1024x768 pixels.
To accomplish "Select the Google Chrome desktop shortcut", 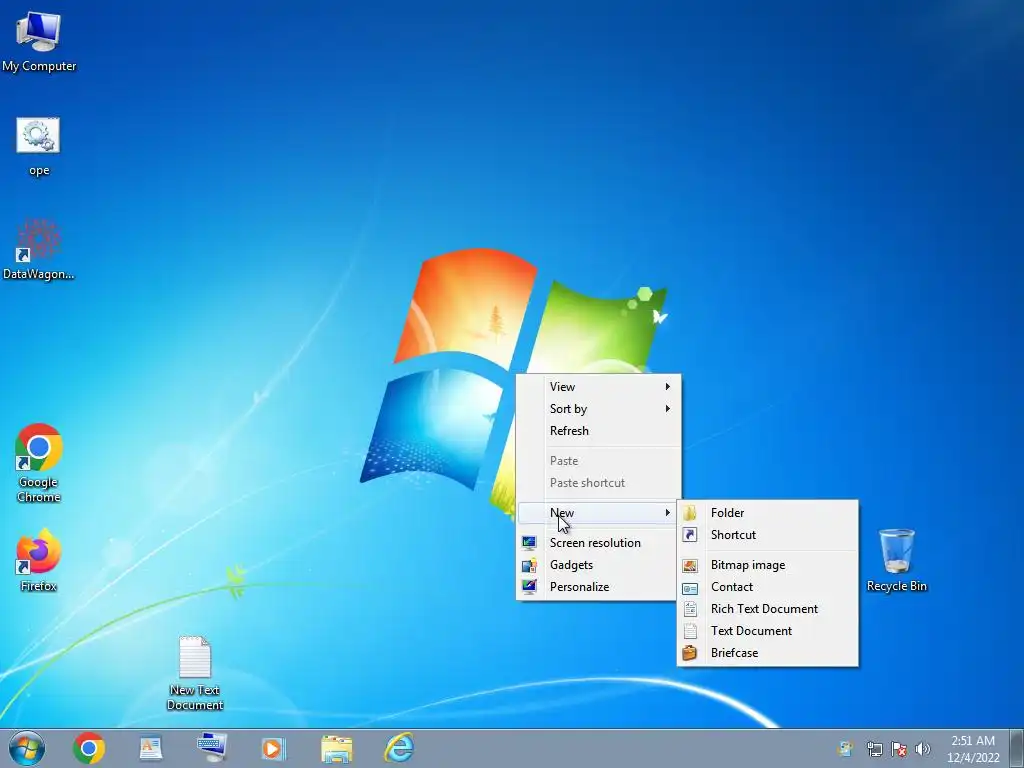I will (x=39, y=462).
